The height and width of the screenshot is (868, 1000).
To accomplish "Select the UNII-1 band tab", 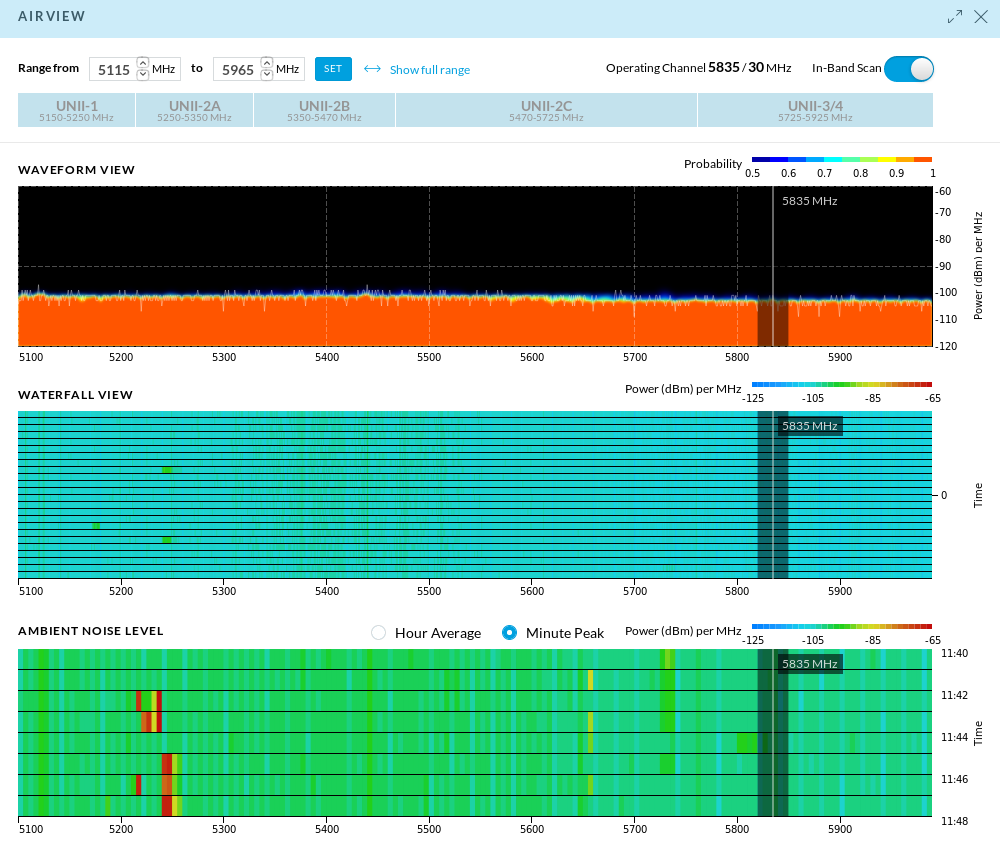I will click(76, 110).
